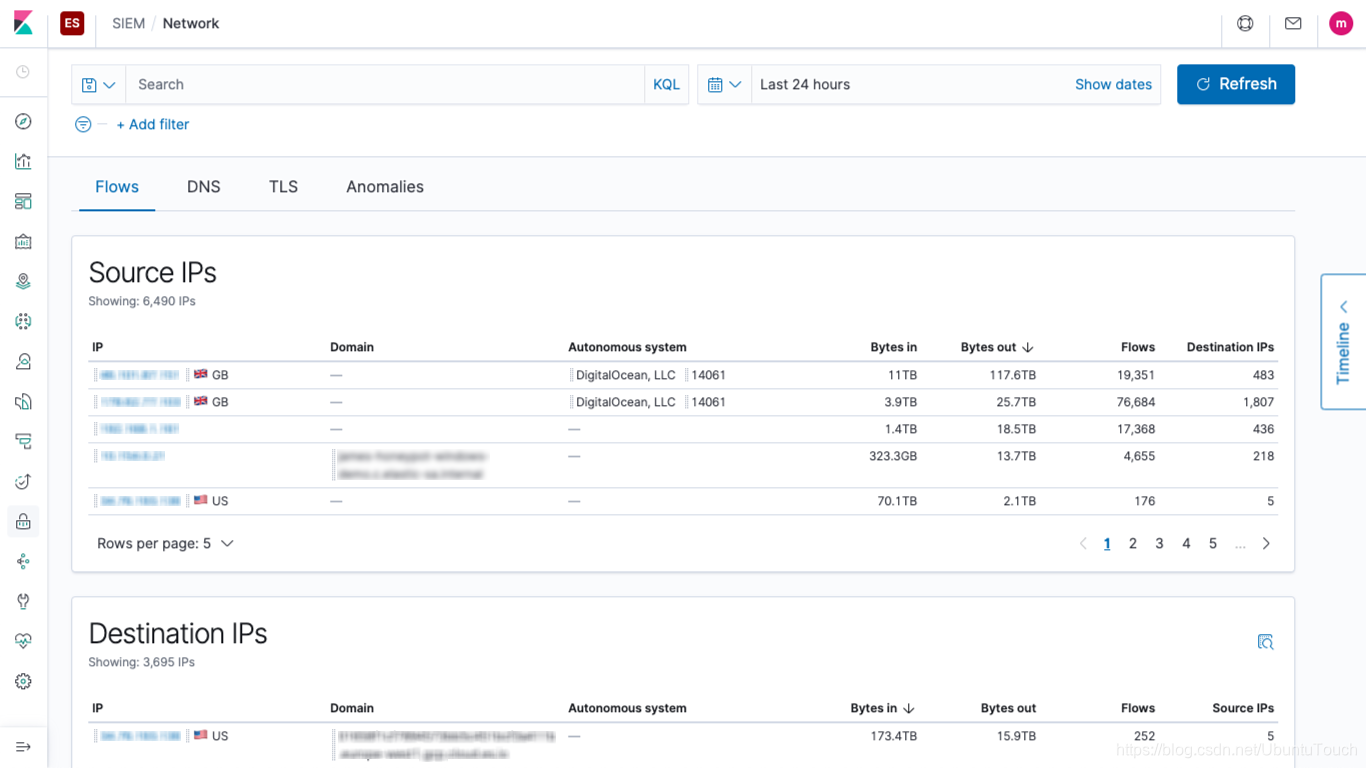1366x768 pixels.
Task: Go to page 4 of Source IPs
Action: coord(1186,543)
